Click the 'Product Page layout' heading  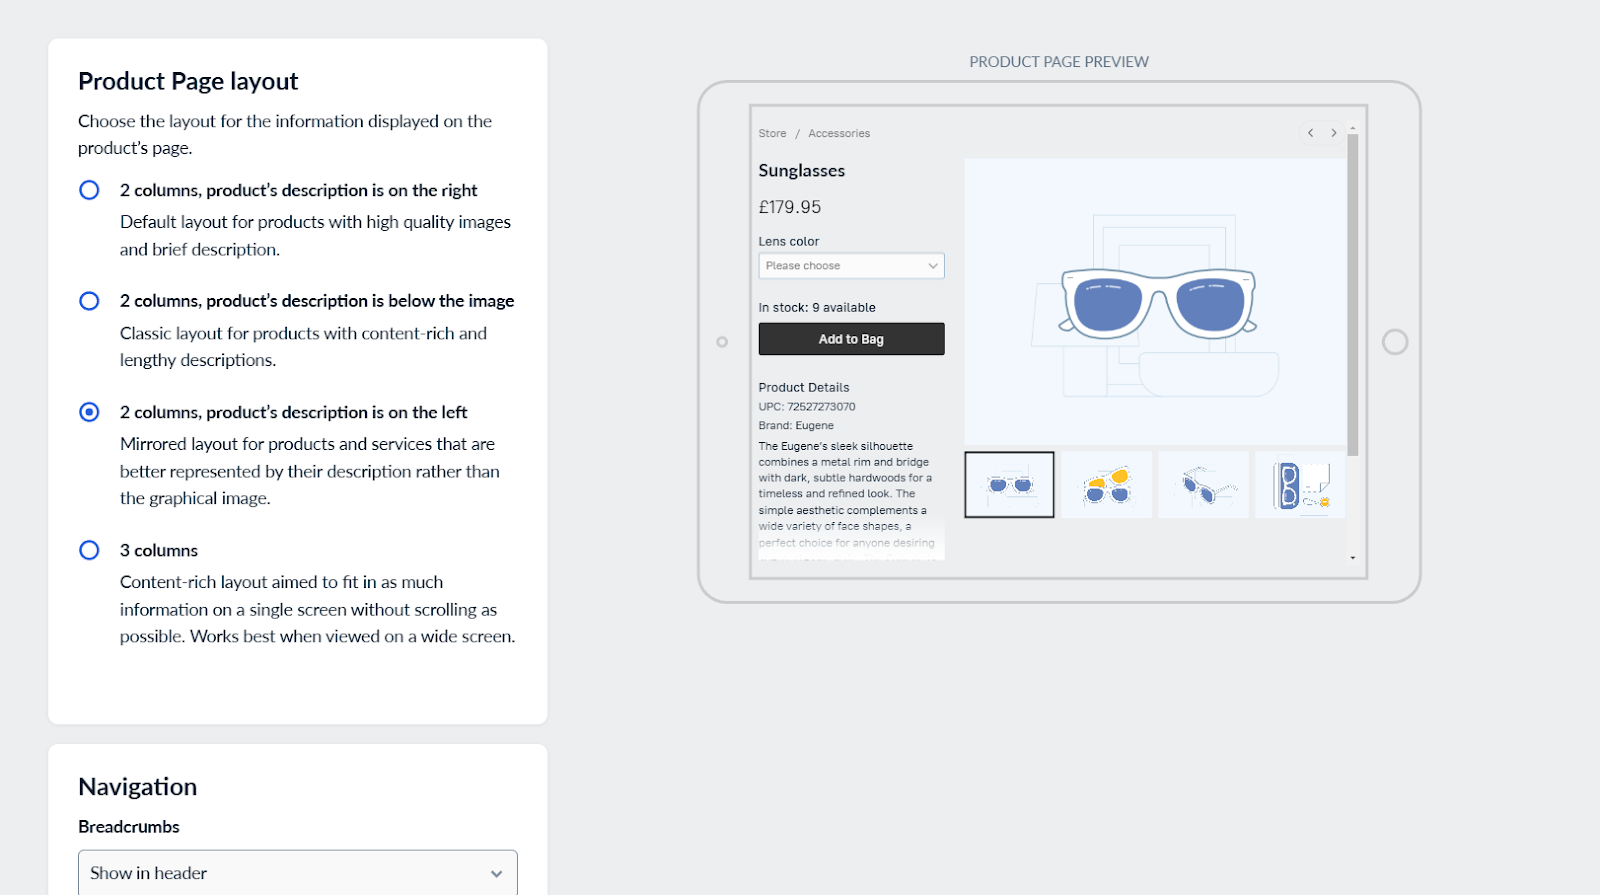pos(188,81)
